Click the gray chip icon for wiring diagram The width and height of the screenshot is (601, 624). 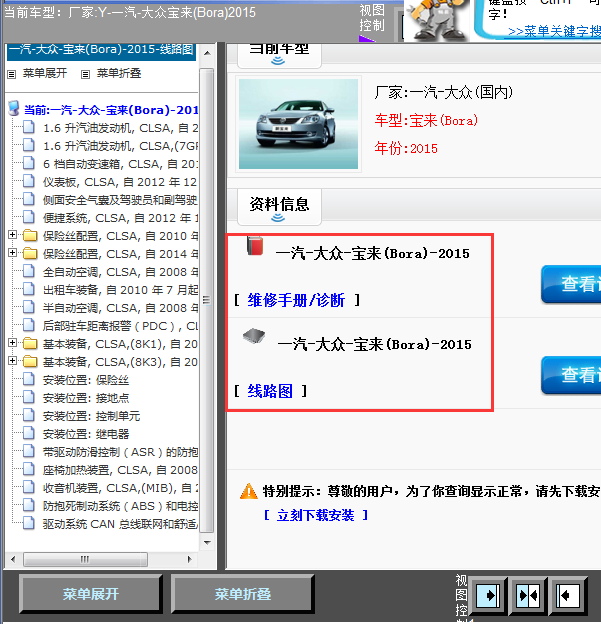point(254,336)
